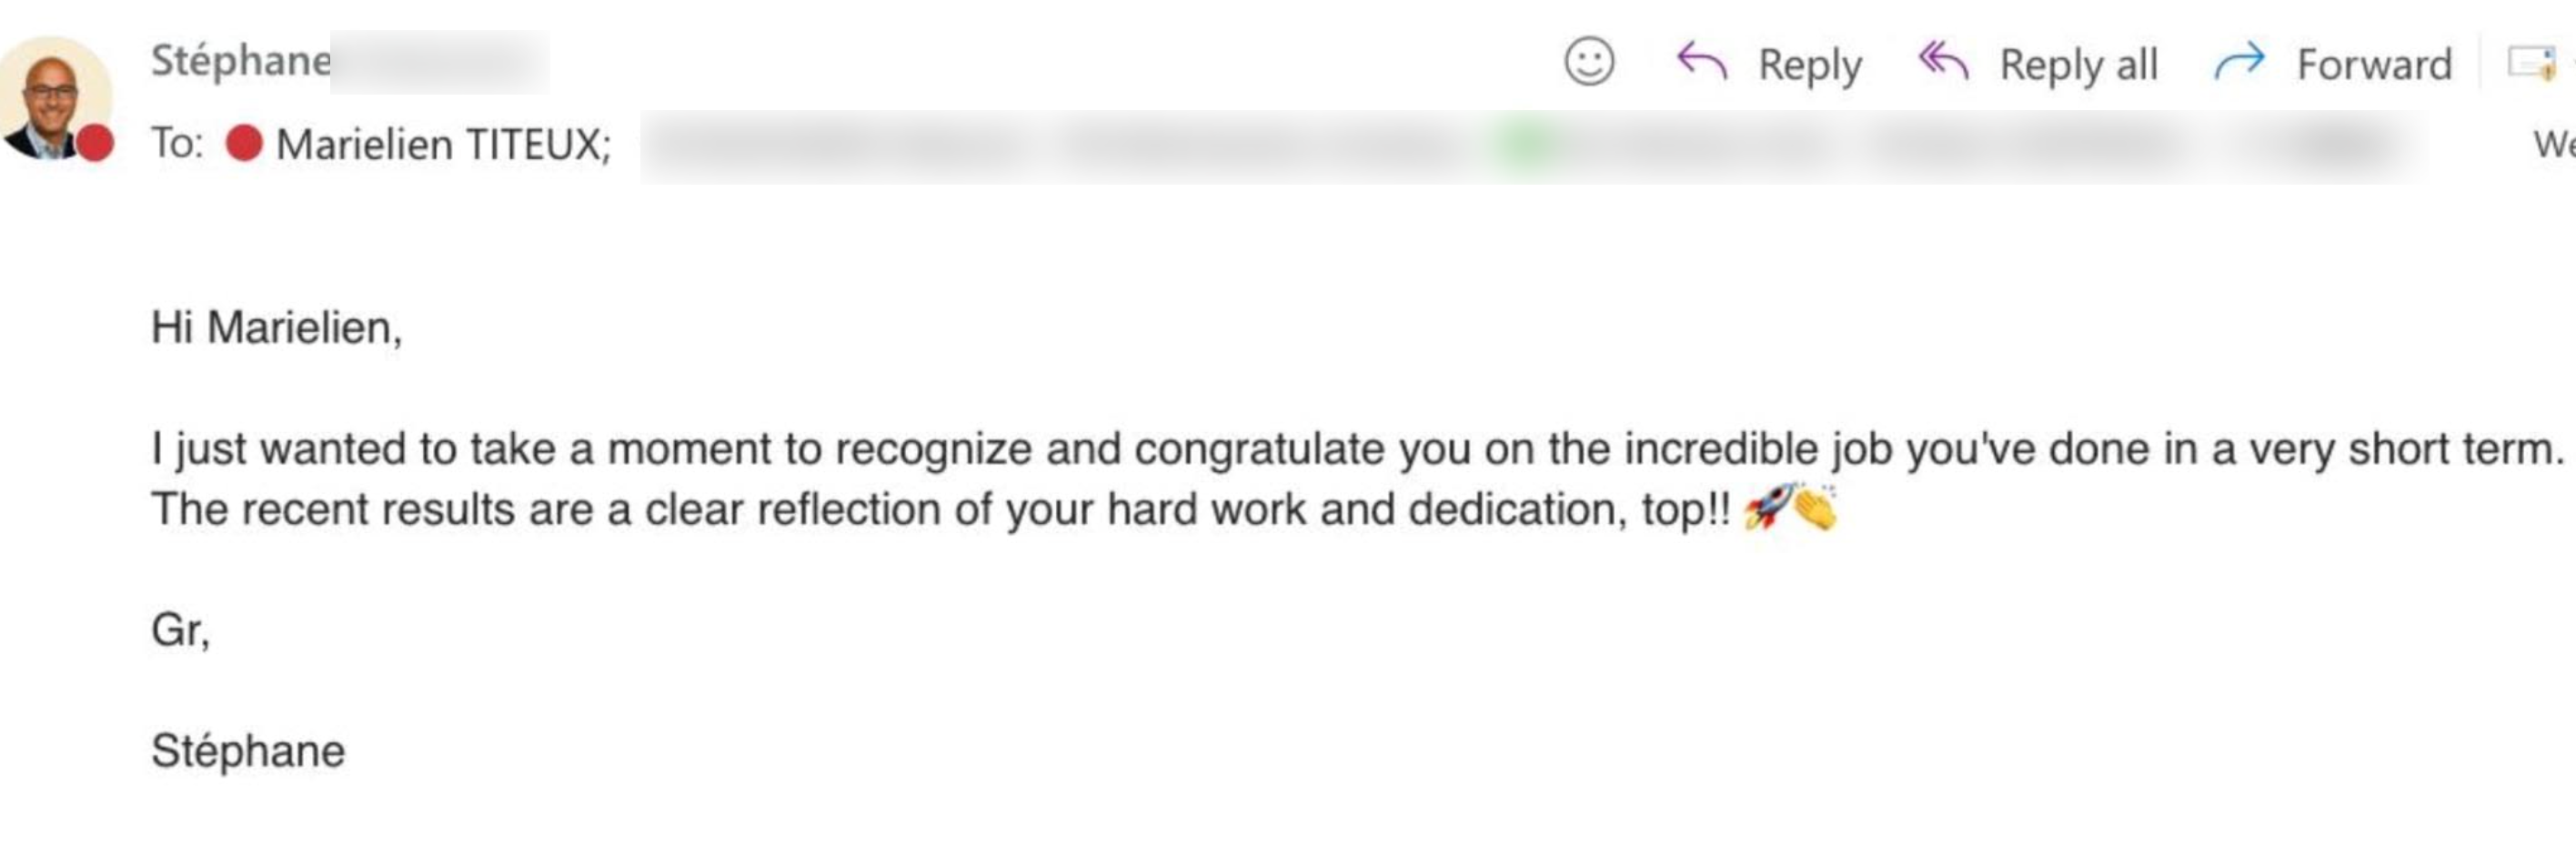Open Marielien TITEUX recipient contact card
The width and height of the screenshot is (2576, 857).
click(x=443, y=144)
